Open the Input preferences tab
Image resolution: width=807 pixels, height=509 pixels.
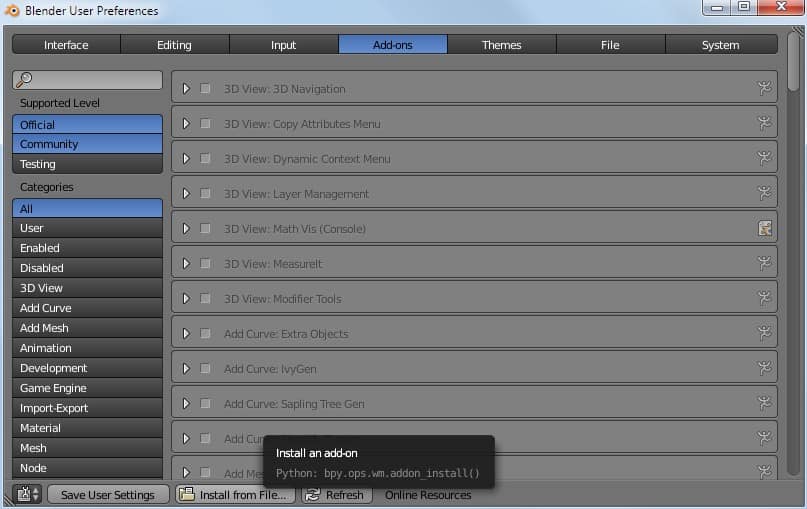coord(283,45)
